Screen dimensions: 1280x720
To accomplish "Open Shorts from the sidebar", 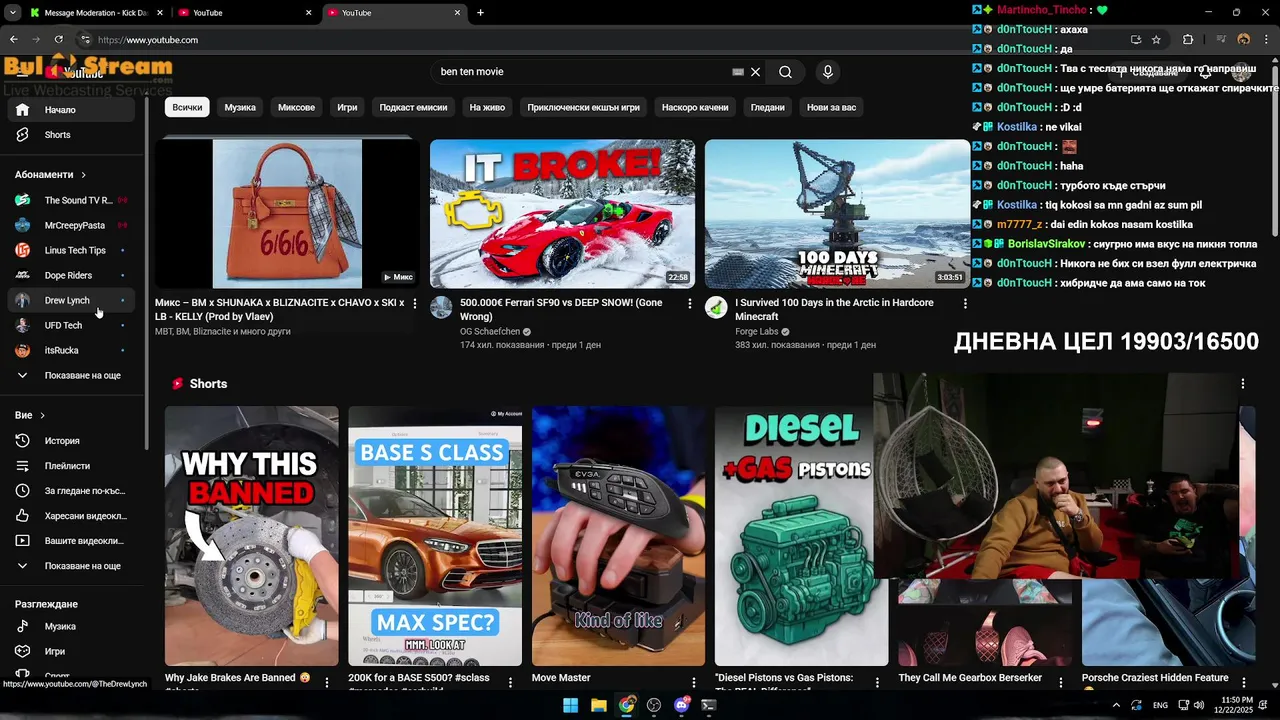I will point(71,135).
